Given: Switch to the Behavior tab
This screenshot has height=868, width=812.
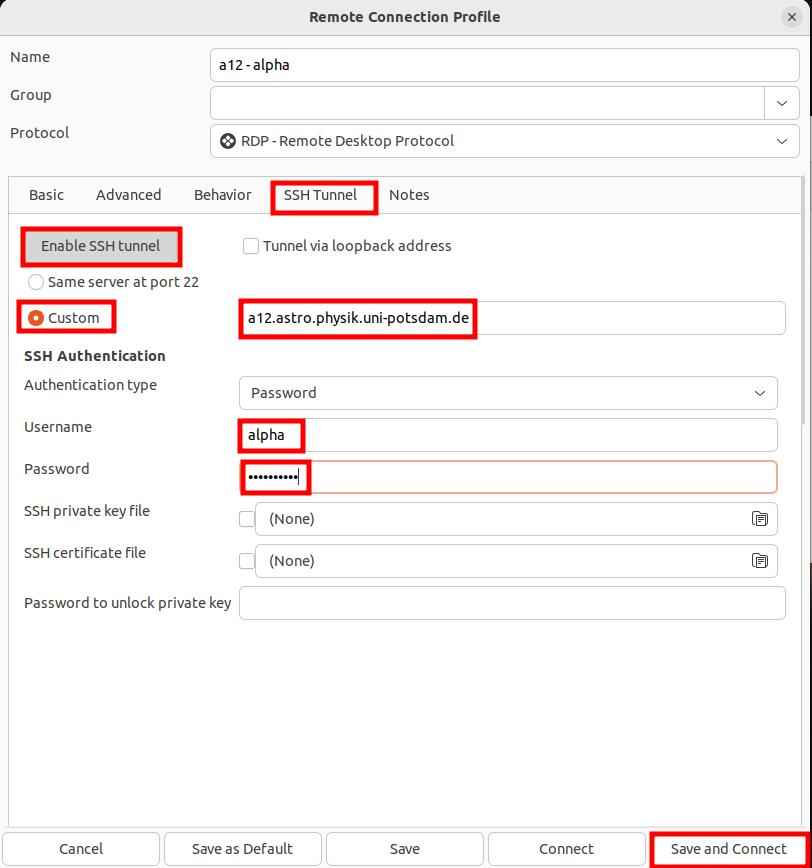Looking at the screenshot, I should pyautogui.click(x=222, y=195).
